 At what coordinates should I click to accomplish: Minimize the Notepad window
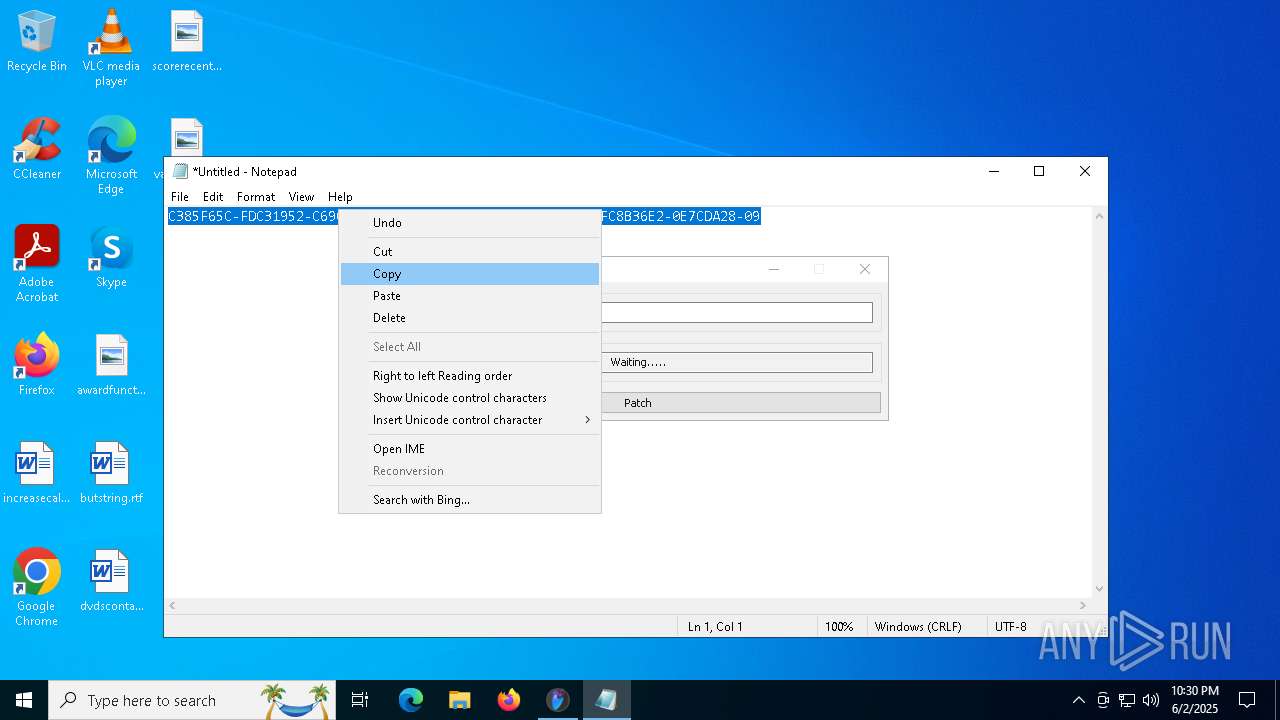coord(994,171)
